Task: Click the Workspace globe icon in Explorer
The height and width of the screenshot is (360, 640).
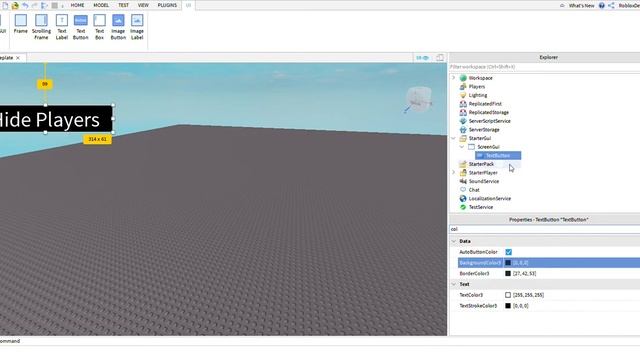Action: (x=463, y=78)
